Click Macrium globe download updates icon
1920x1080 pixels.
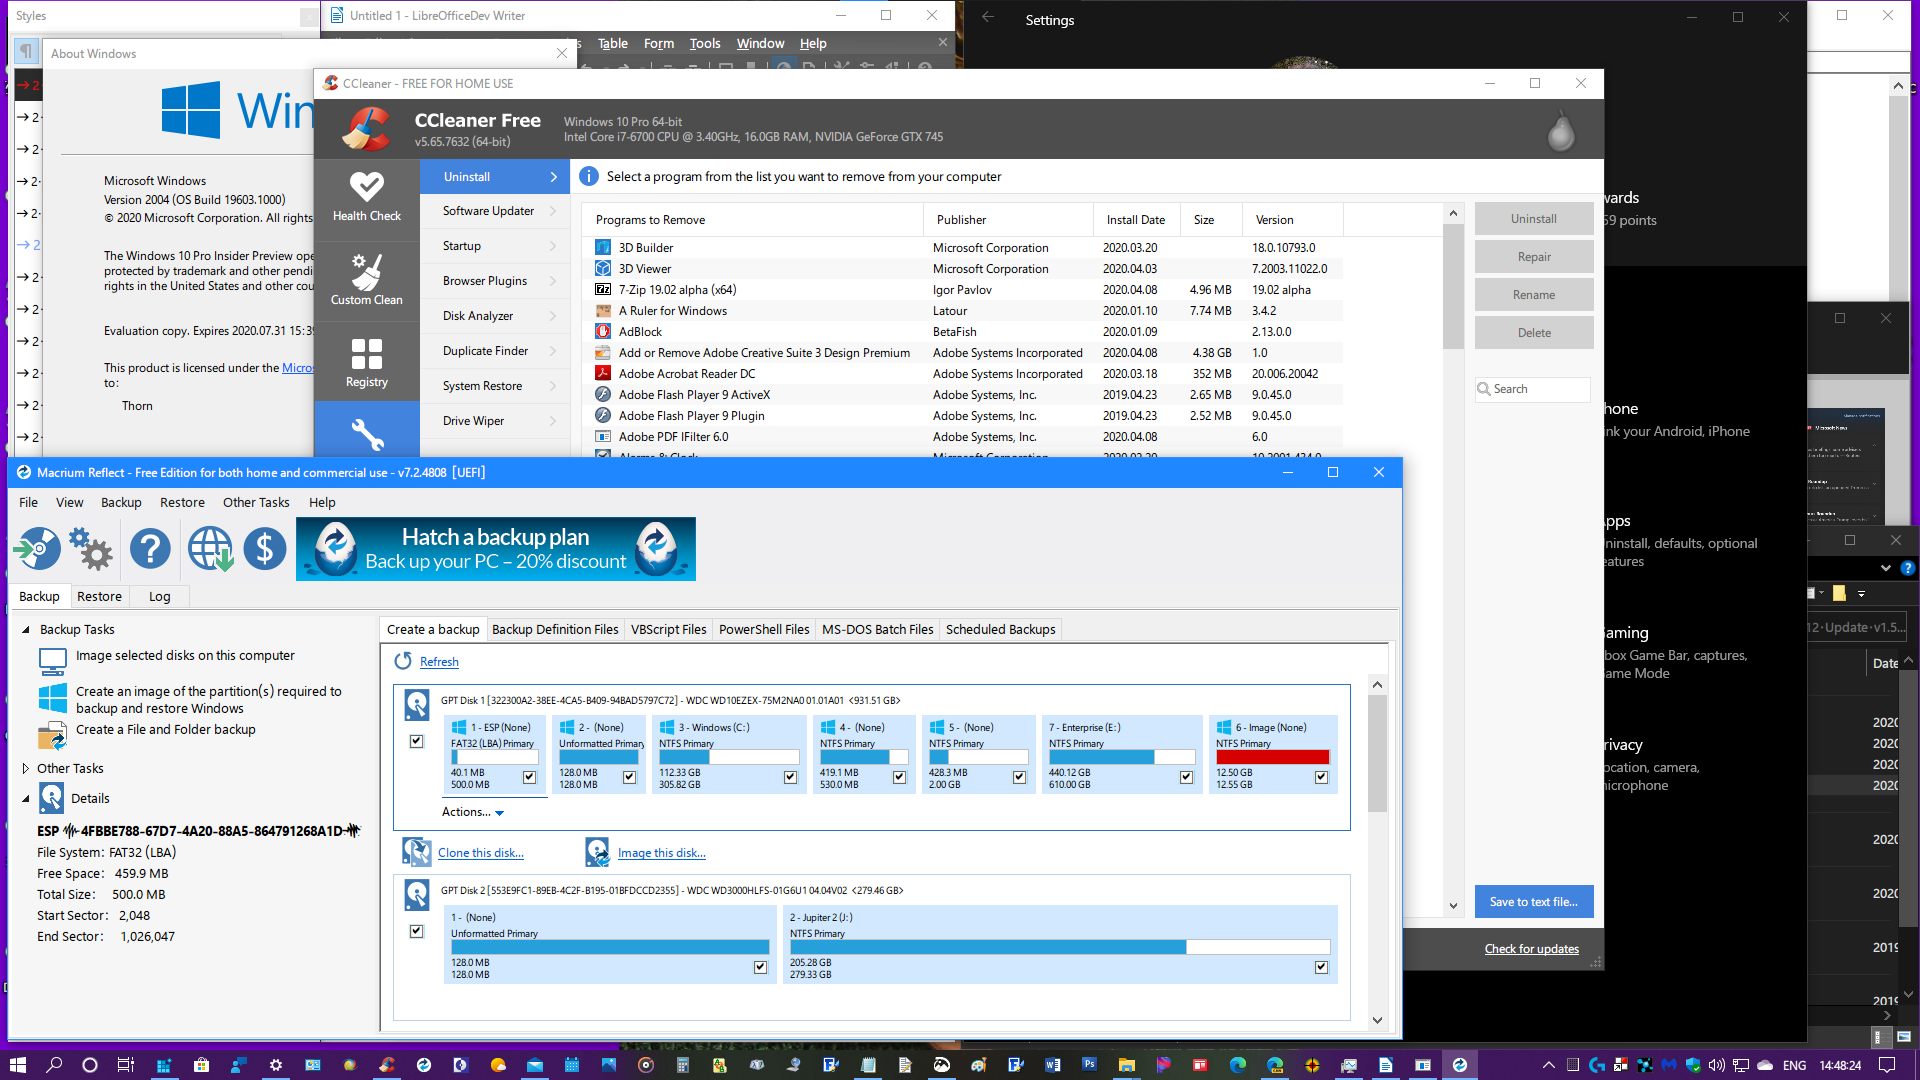pyautogui.click(x=210, y=549)
